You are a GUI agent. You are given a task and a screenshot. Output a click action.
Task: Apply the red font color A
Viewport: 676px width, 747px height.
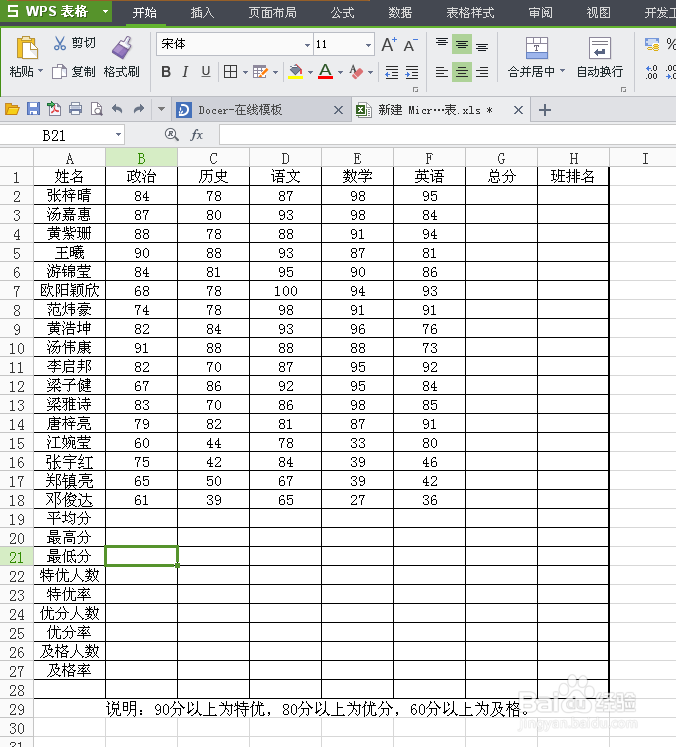[x=325, y=72]
